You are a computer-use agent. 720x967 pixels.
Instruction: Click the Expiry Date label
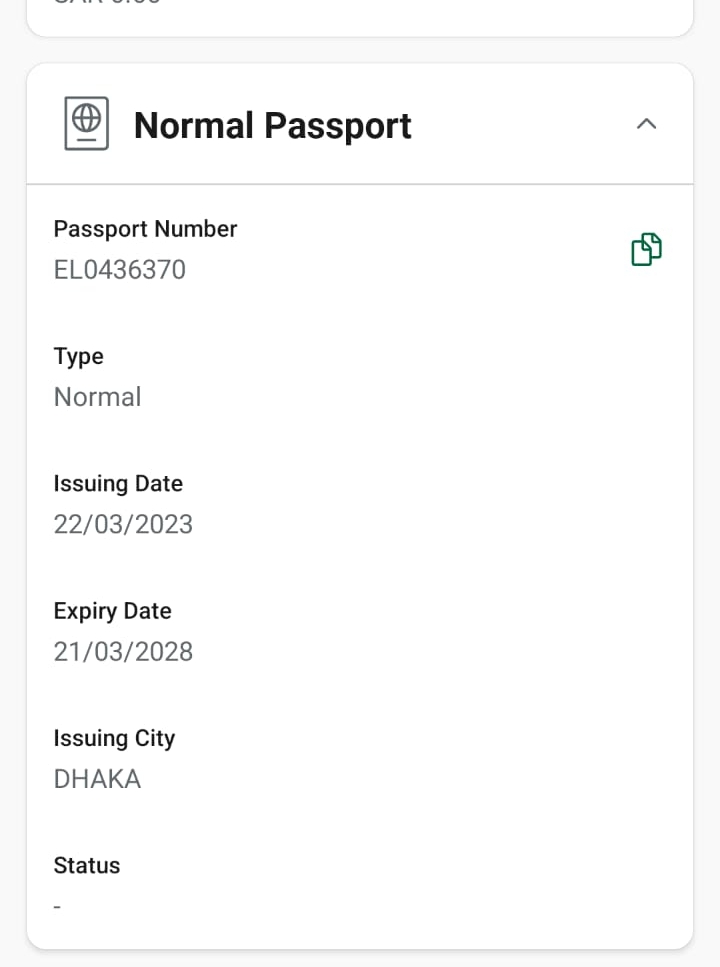[112, 611]
